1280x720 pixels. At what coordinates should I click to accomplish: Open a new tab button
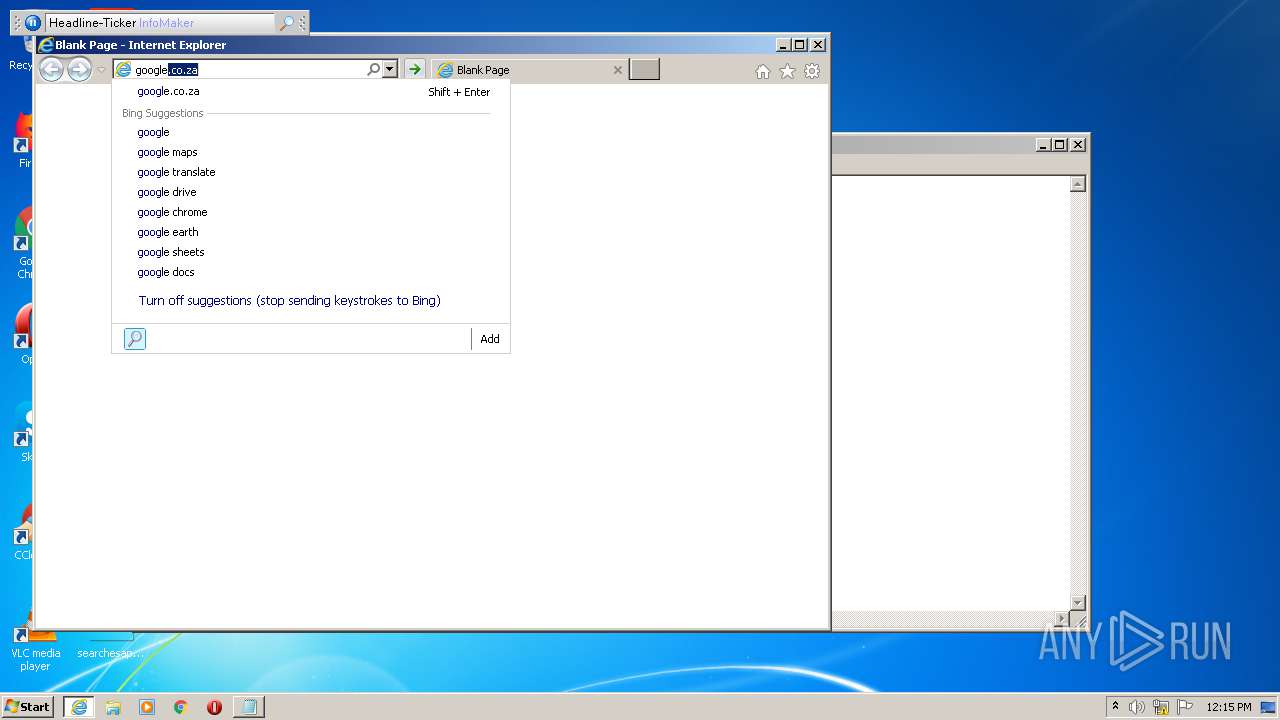pyautogui.click(x=644, y=69)
